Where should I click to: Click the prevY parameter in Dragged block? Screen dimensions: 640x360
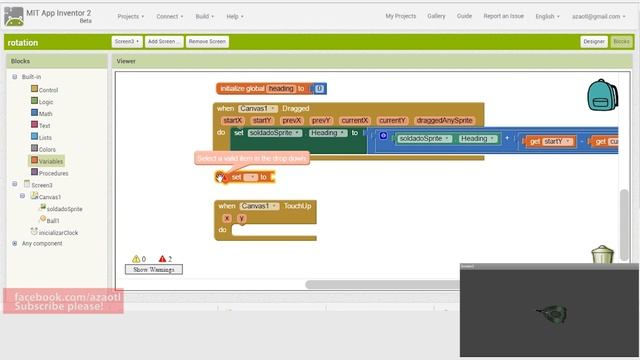pyautogui.click(x=321, y=120)
